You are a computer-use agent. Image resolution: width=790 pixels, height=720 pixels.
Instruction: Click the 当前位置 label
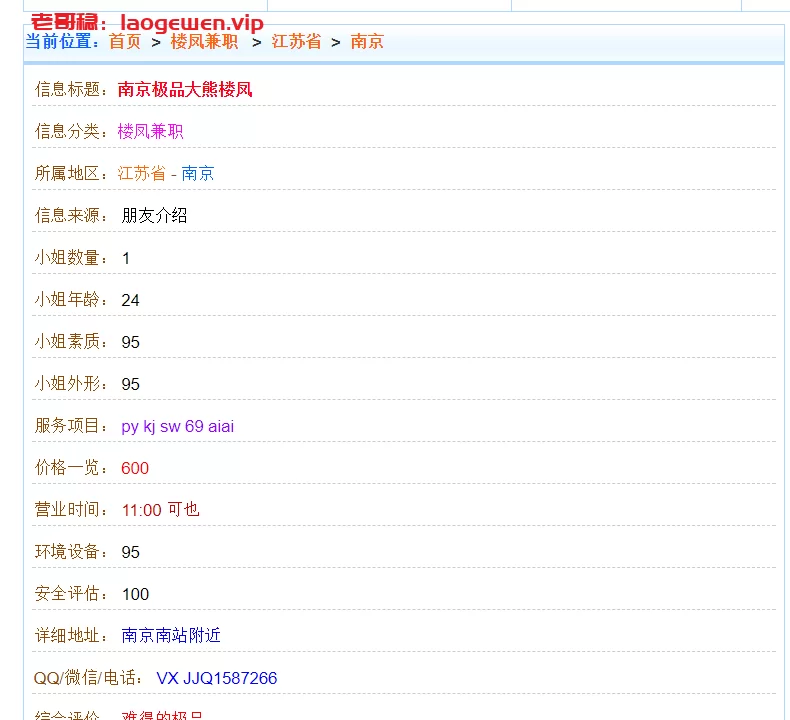point(60,42)
